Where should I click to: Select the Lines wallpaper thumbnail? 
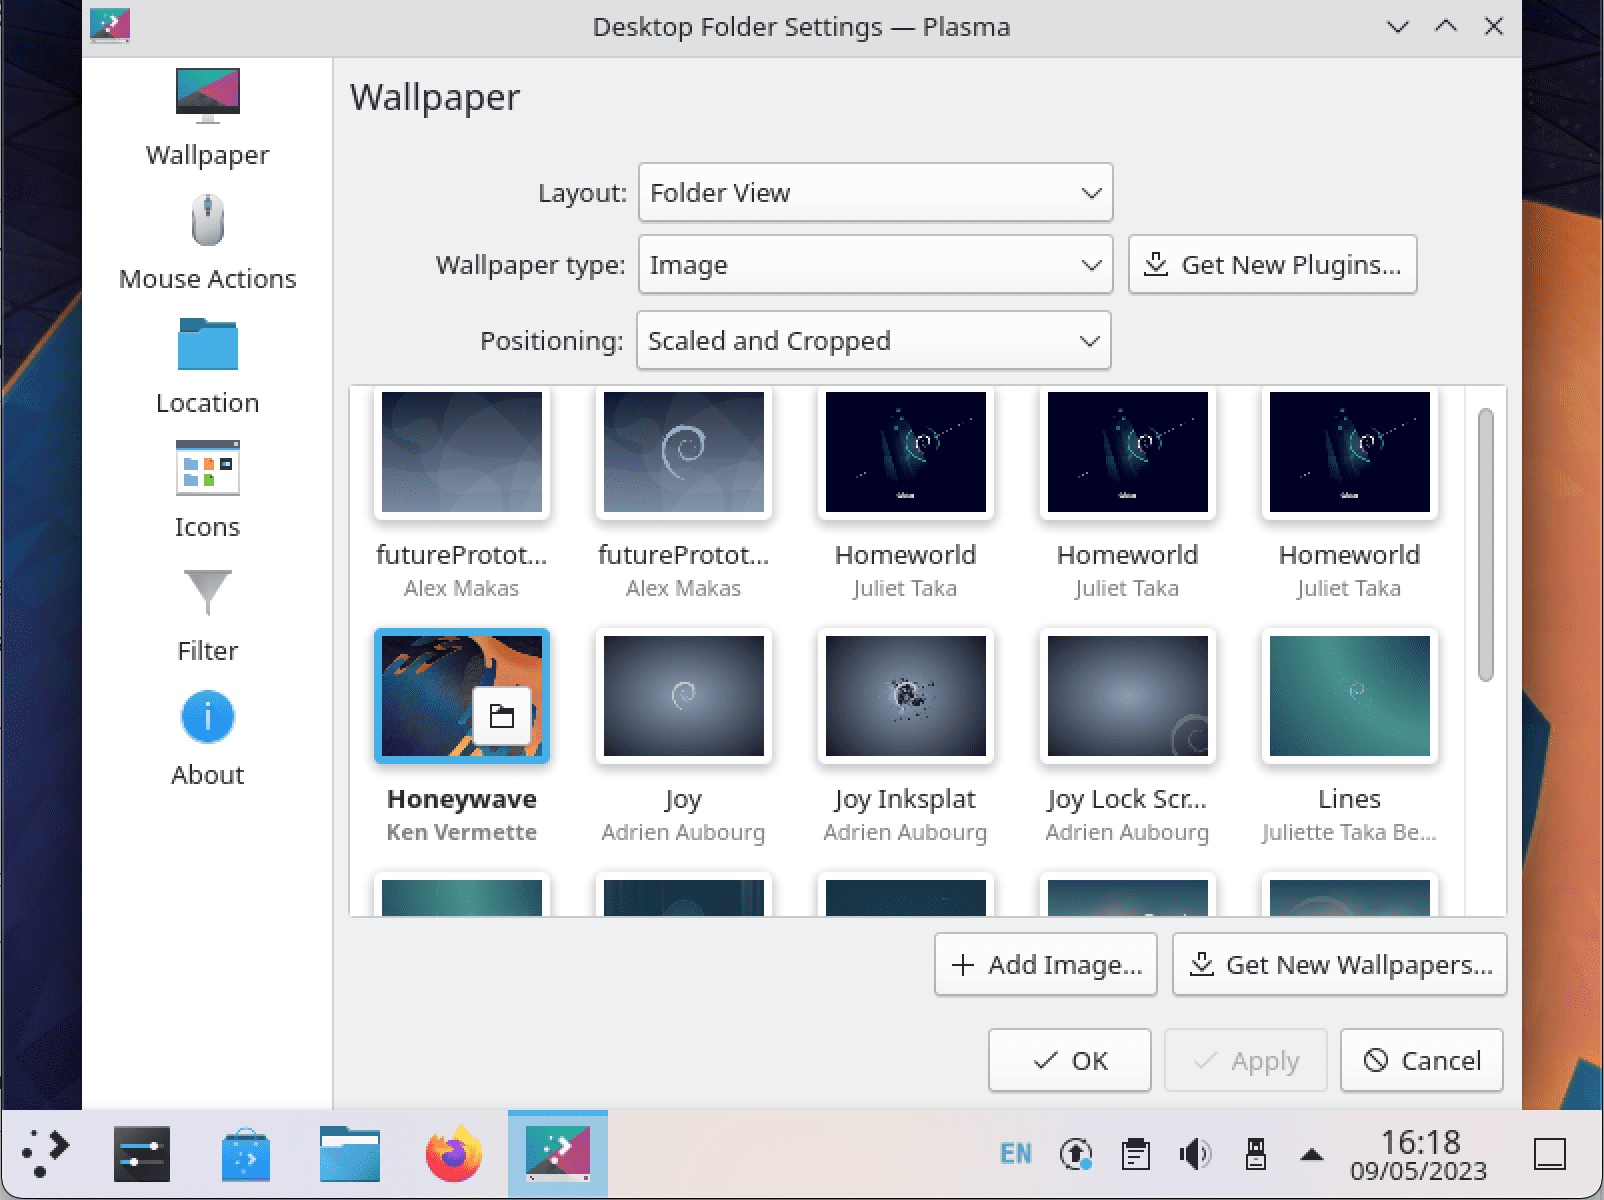pos(1350,696)
